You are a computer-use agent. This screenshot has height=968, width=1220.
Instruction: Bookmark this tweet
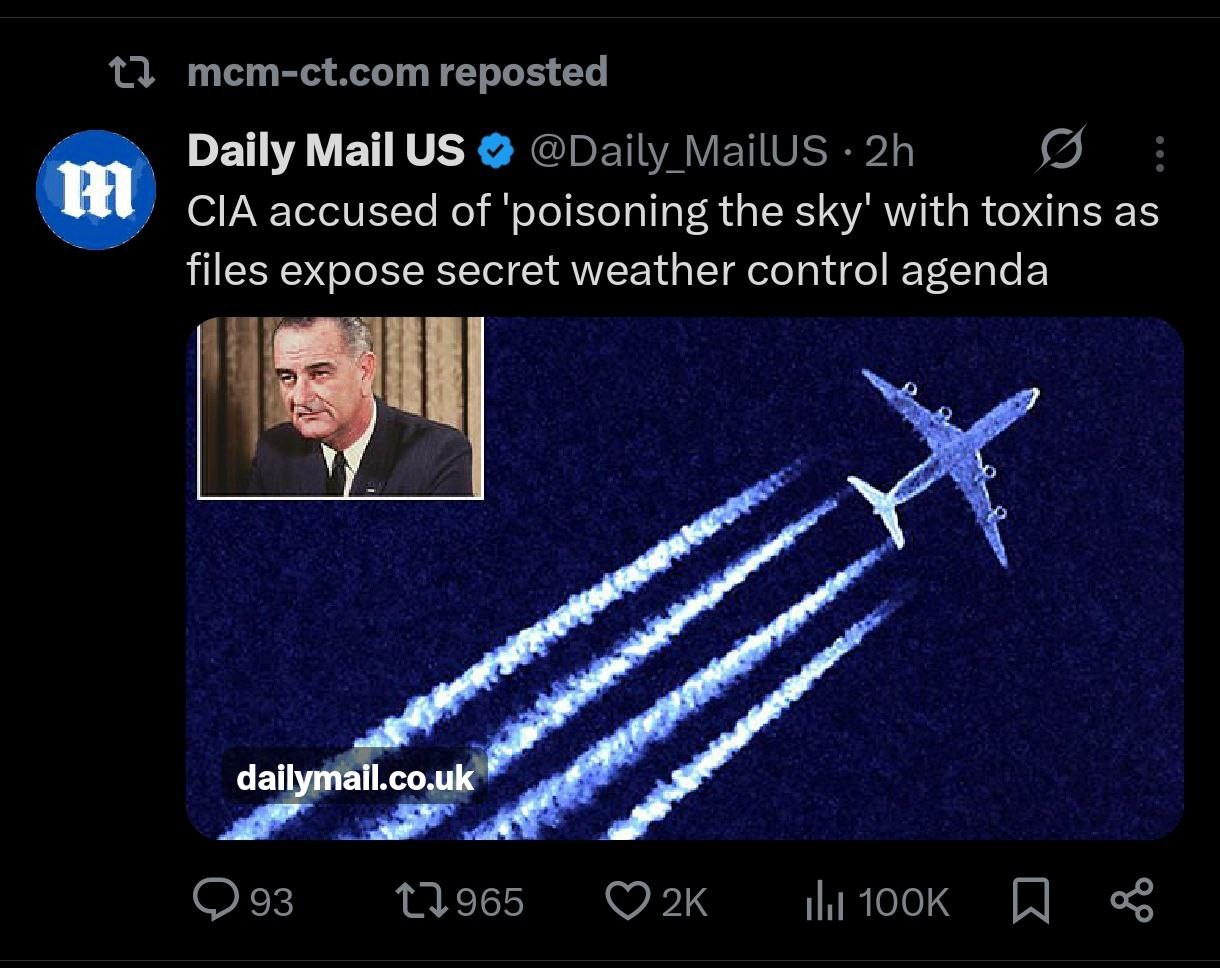(1030, 902)
